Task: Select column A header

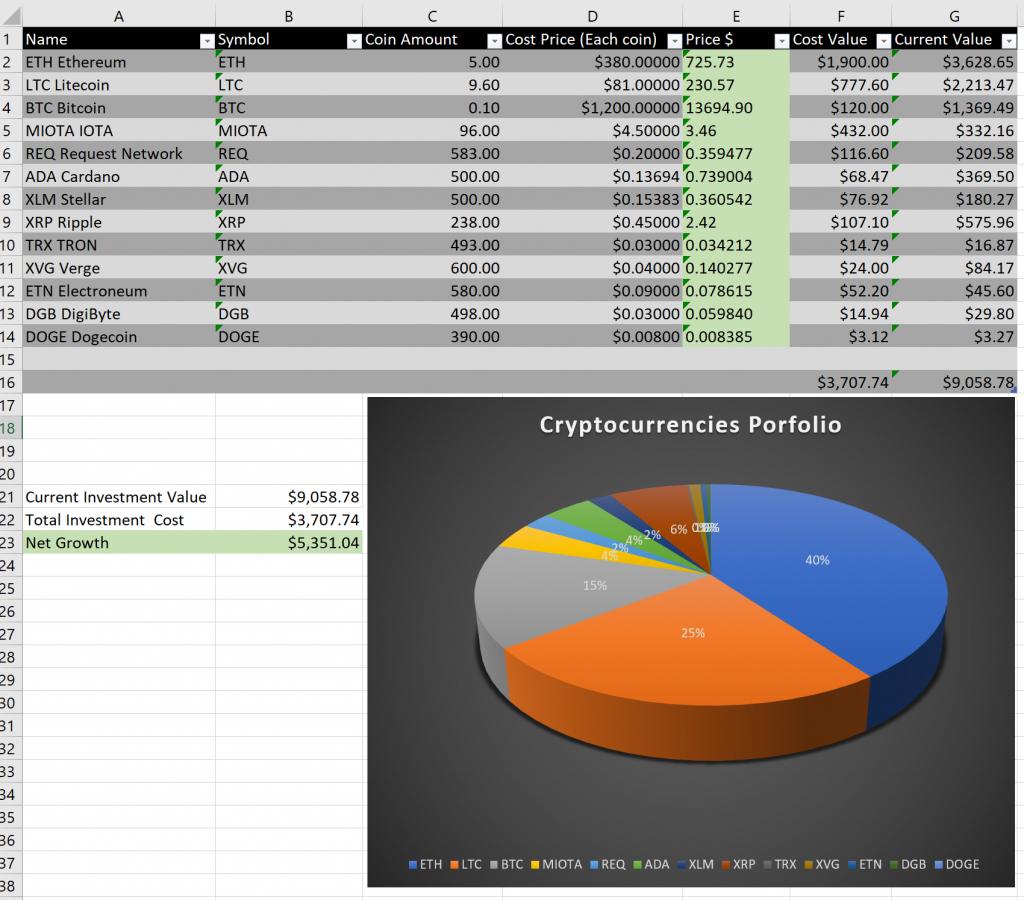Action: 119,16
